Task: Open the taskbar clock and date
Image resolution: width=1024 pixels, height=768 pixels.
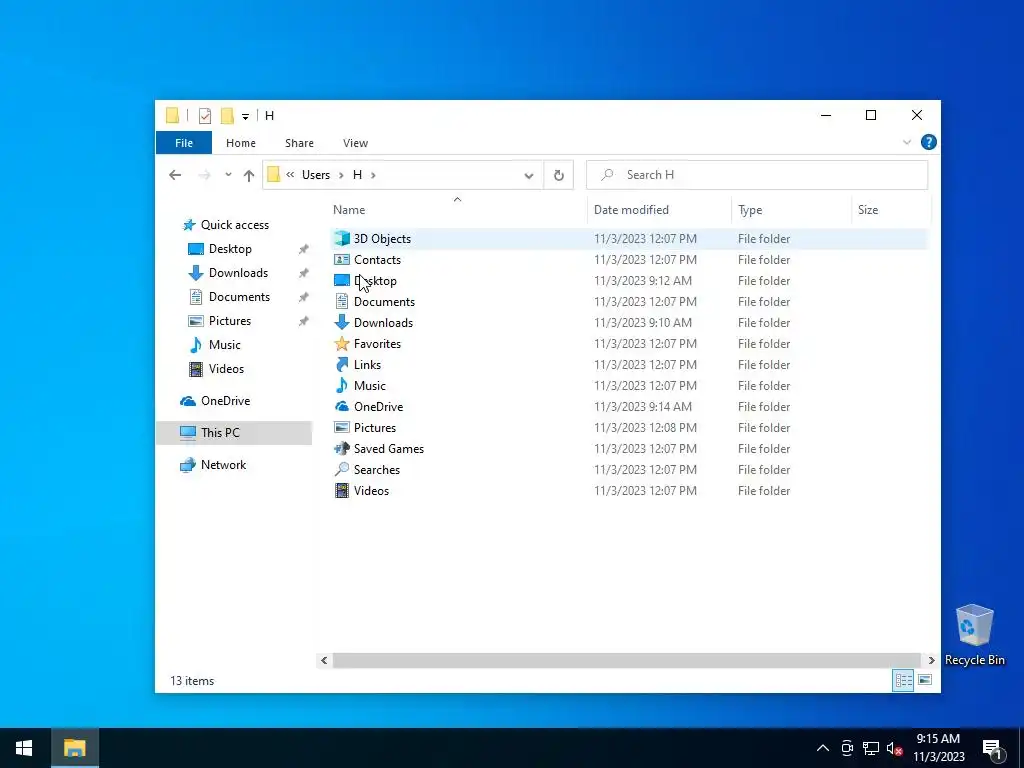Action: (938, 748)
